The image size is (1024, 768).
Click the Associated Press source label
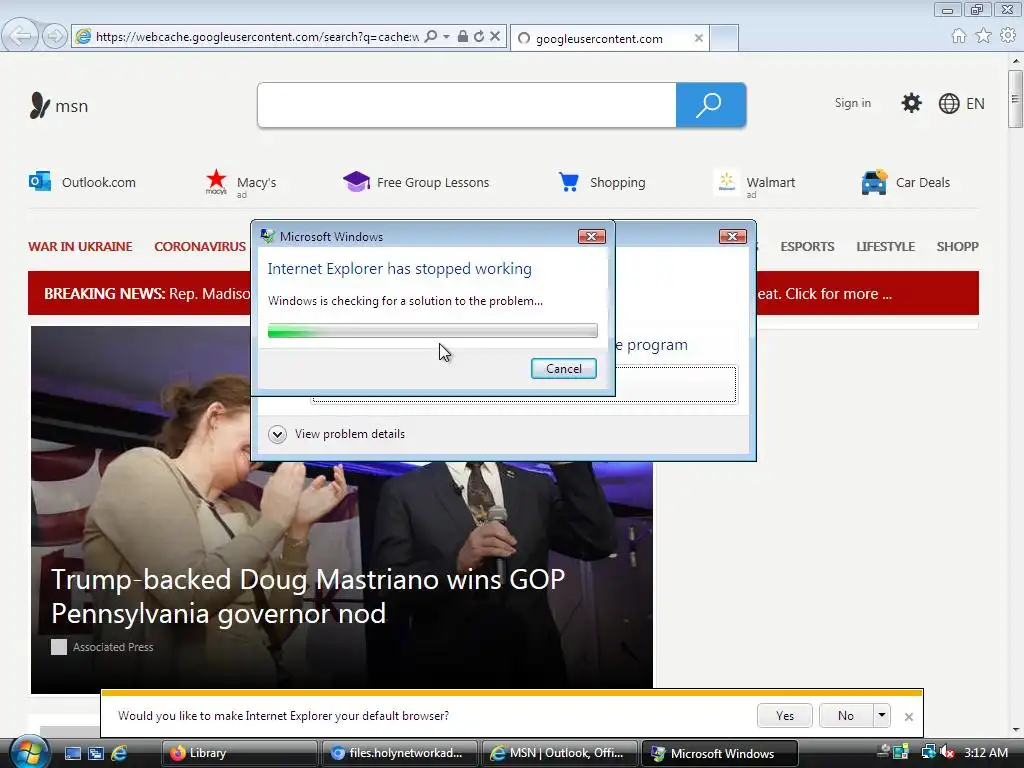(x=113, y=647)
